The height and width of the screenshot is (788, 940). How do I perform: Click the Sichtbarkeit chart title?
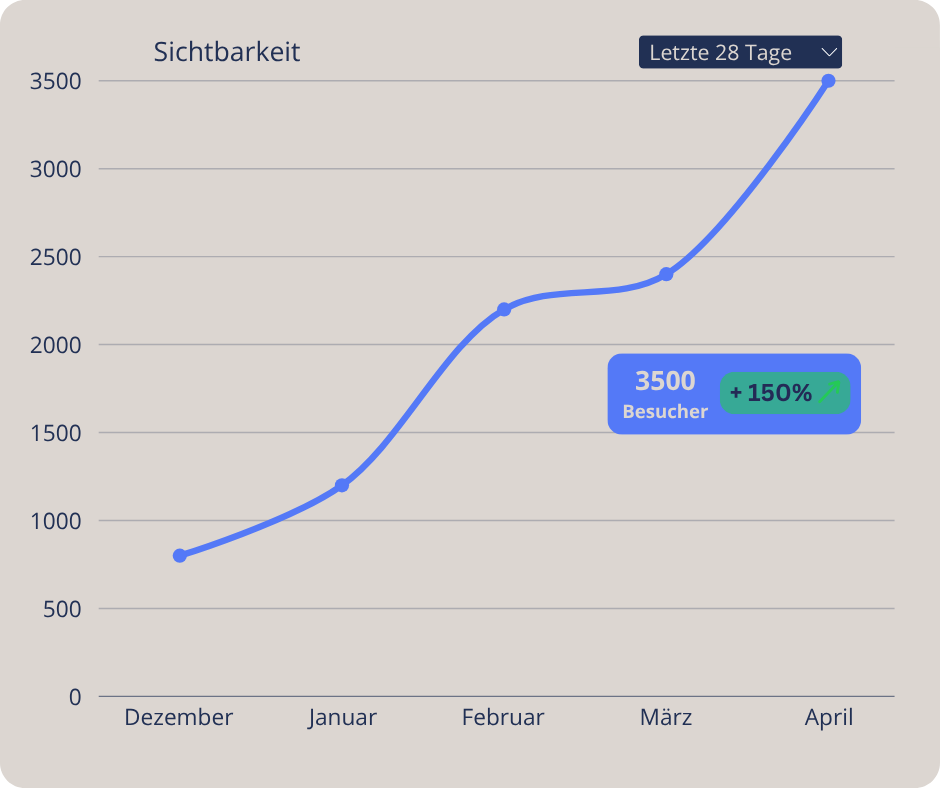click(x=227, y=53)
